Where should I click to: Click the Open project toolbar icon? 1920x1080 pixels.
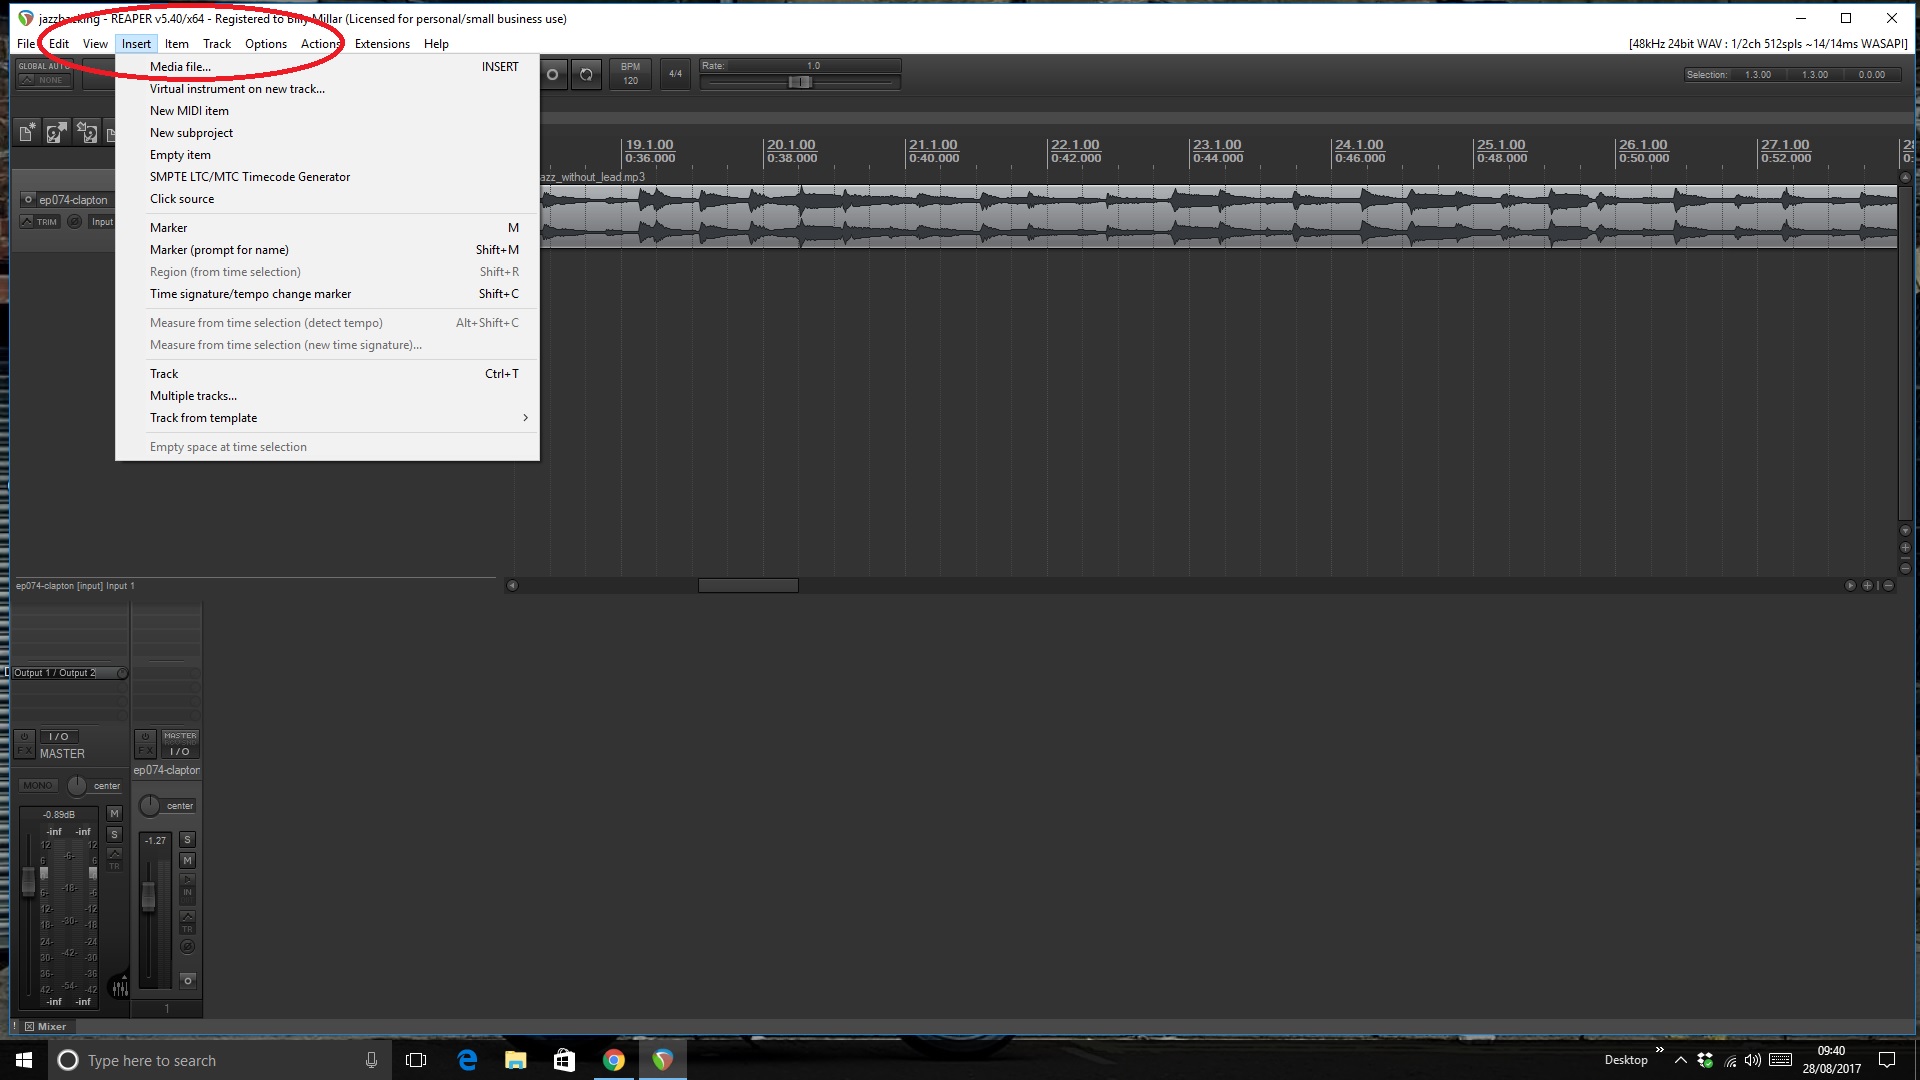(57, 132)
